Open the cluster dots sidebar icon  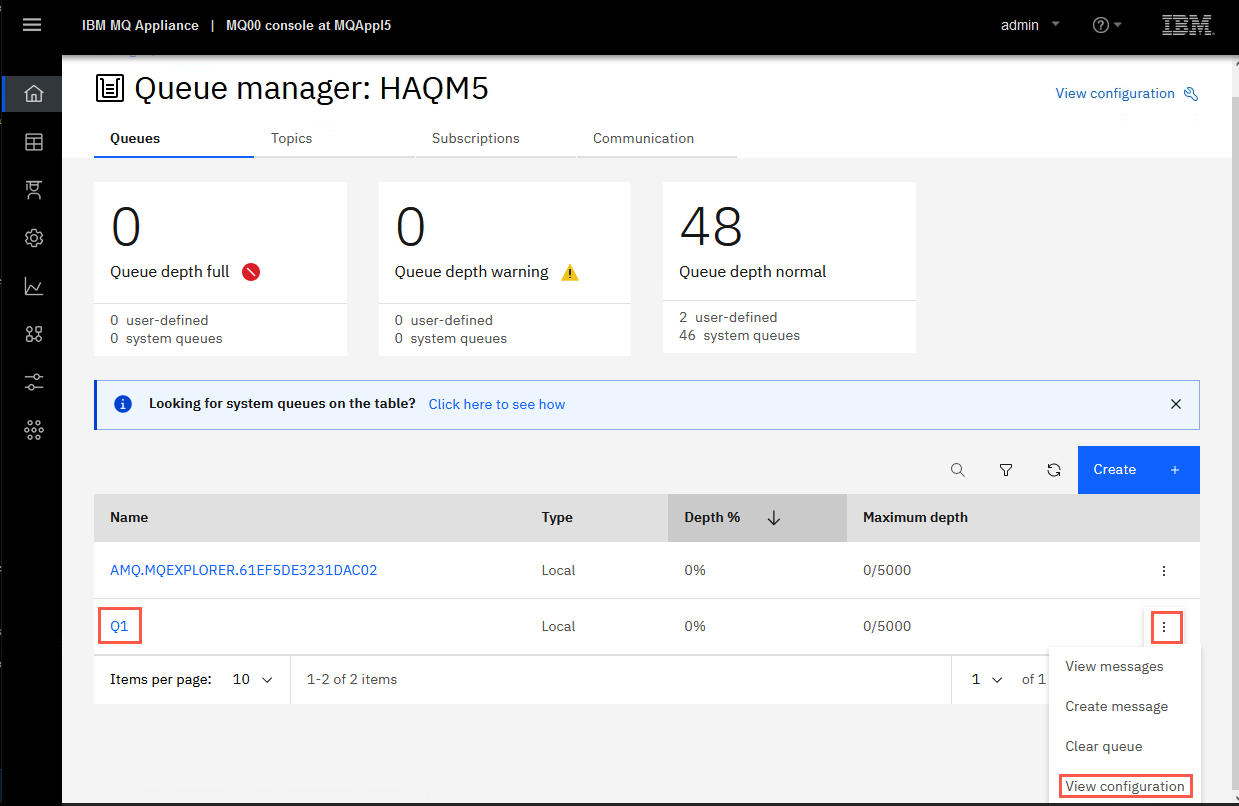[x=34, y=430]
